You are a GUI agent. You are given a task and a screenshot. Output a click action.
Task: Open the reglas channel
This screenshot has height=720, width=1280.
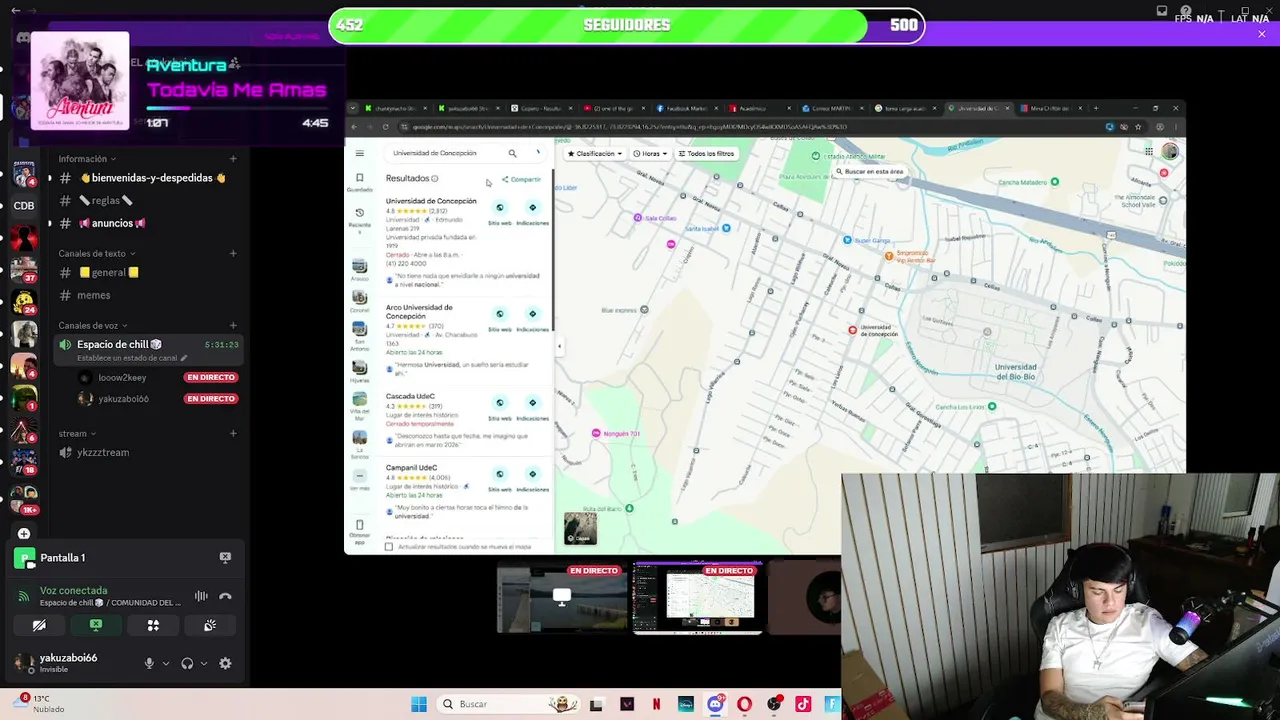coord(147,200)
